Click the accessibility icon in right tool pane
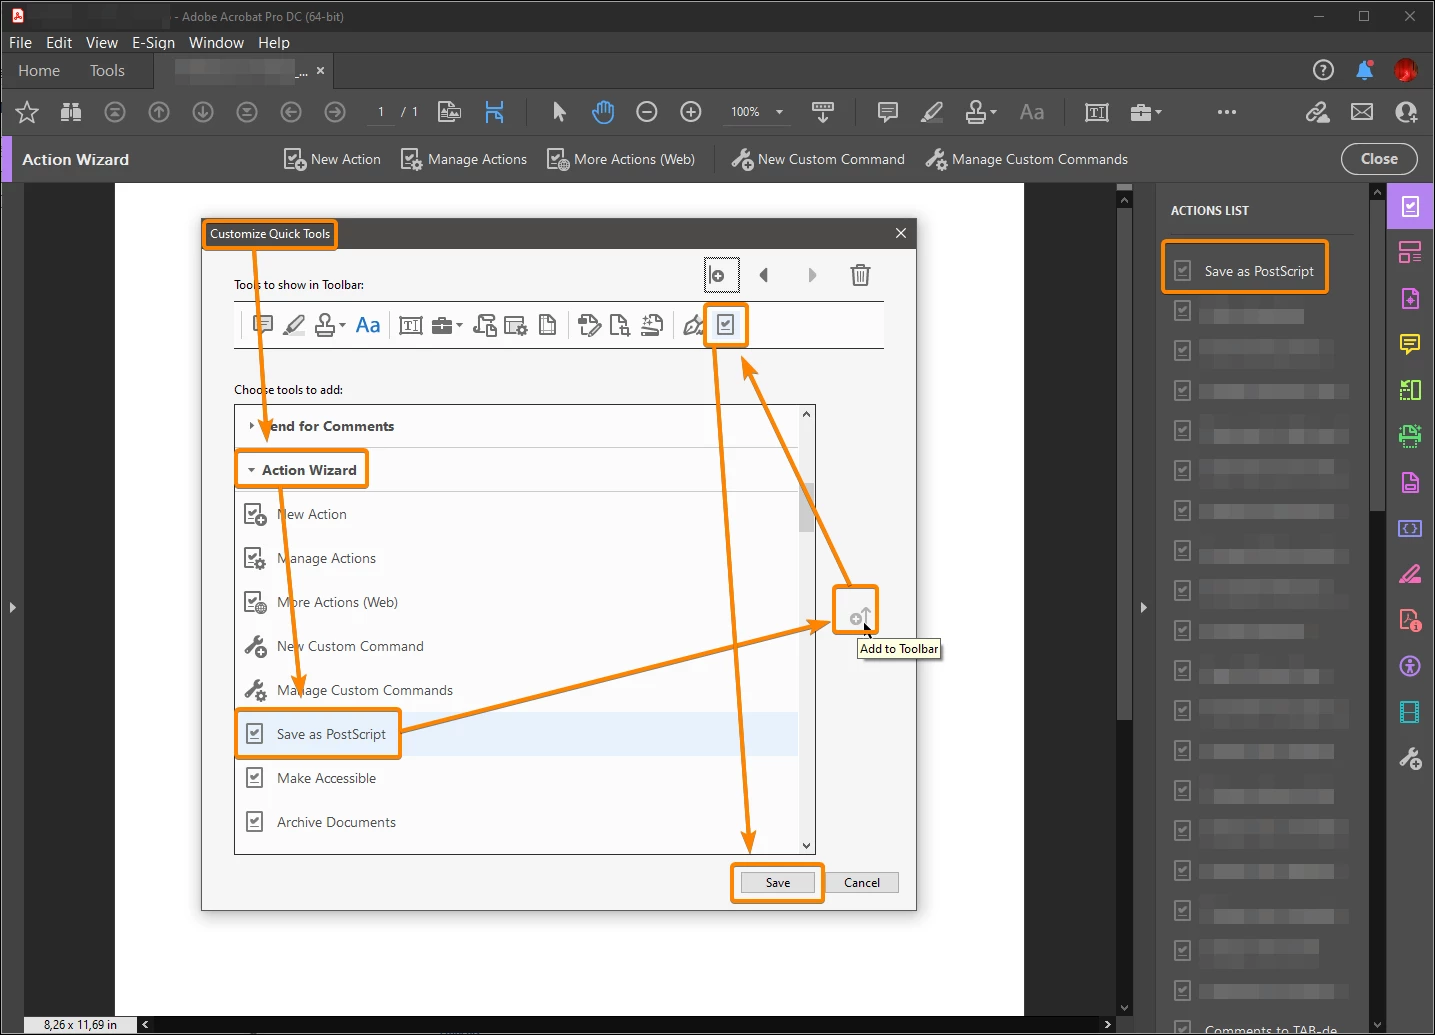 (x=1410, y=666)
